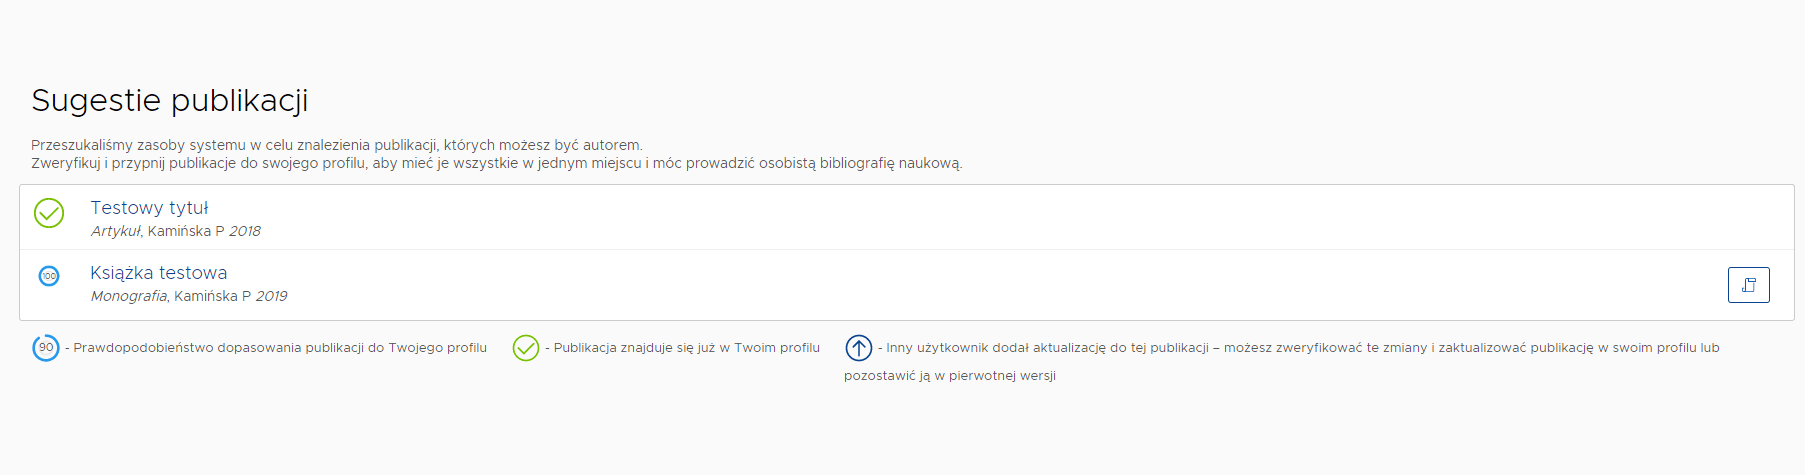Click the Monografia type label
Viewport: 1805px width, 475px height.
click(x=130, y=296)
